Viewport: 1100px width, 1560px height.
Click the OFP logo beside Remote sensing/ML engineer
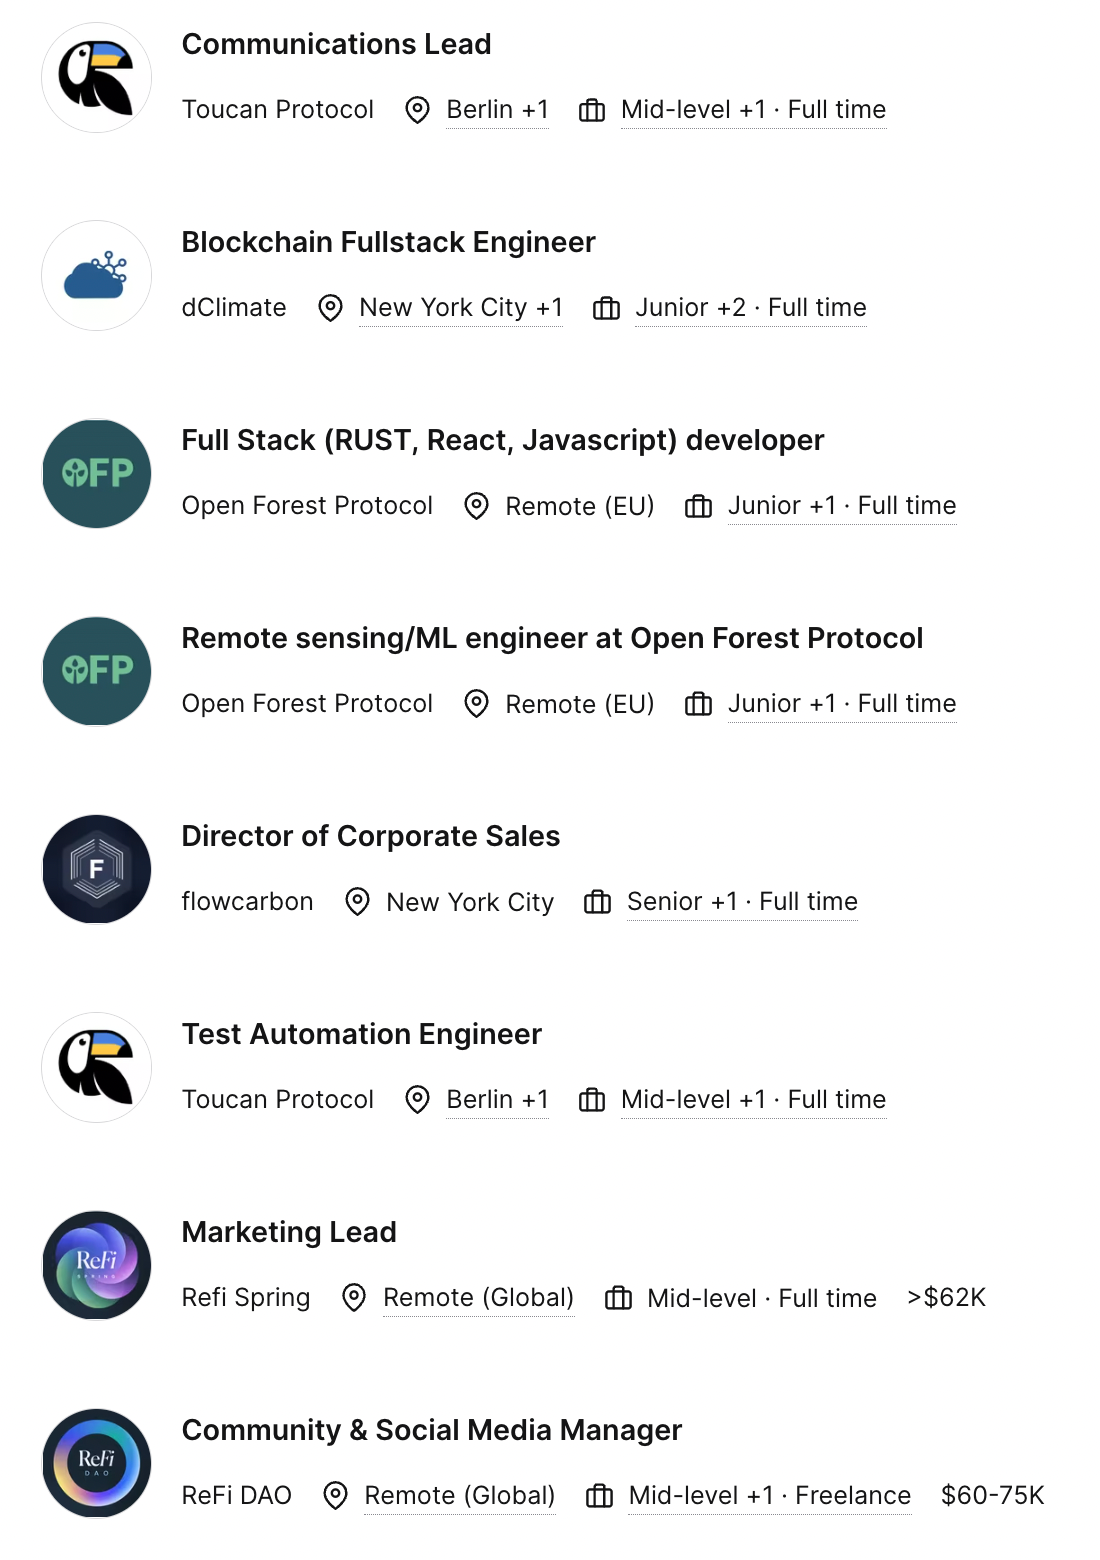96,672
